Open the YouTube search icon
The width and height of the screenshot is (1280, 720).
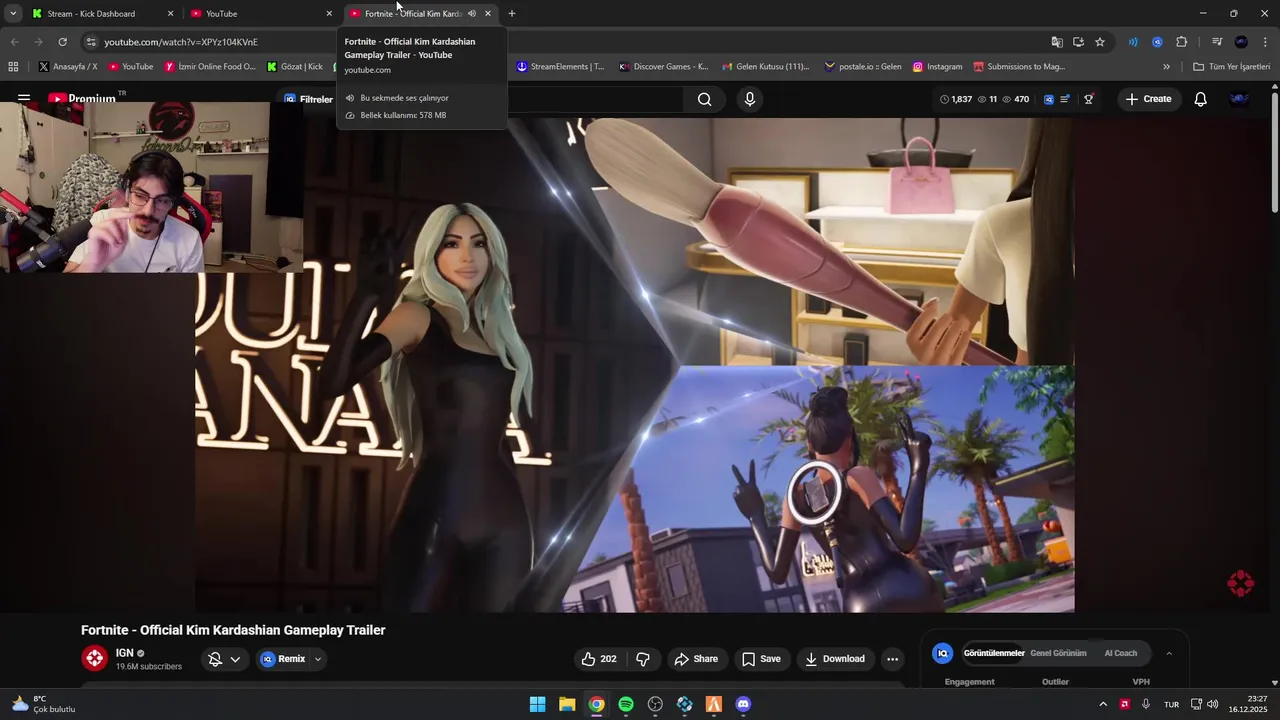705,99
